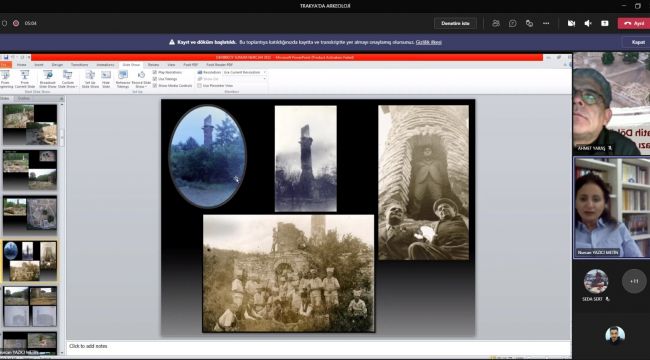Switch to the Transitions ribbon tab
This screenshot has height=360, width=650.
(80, 65)
